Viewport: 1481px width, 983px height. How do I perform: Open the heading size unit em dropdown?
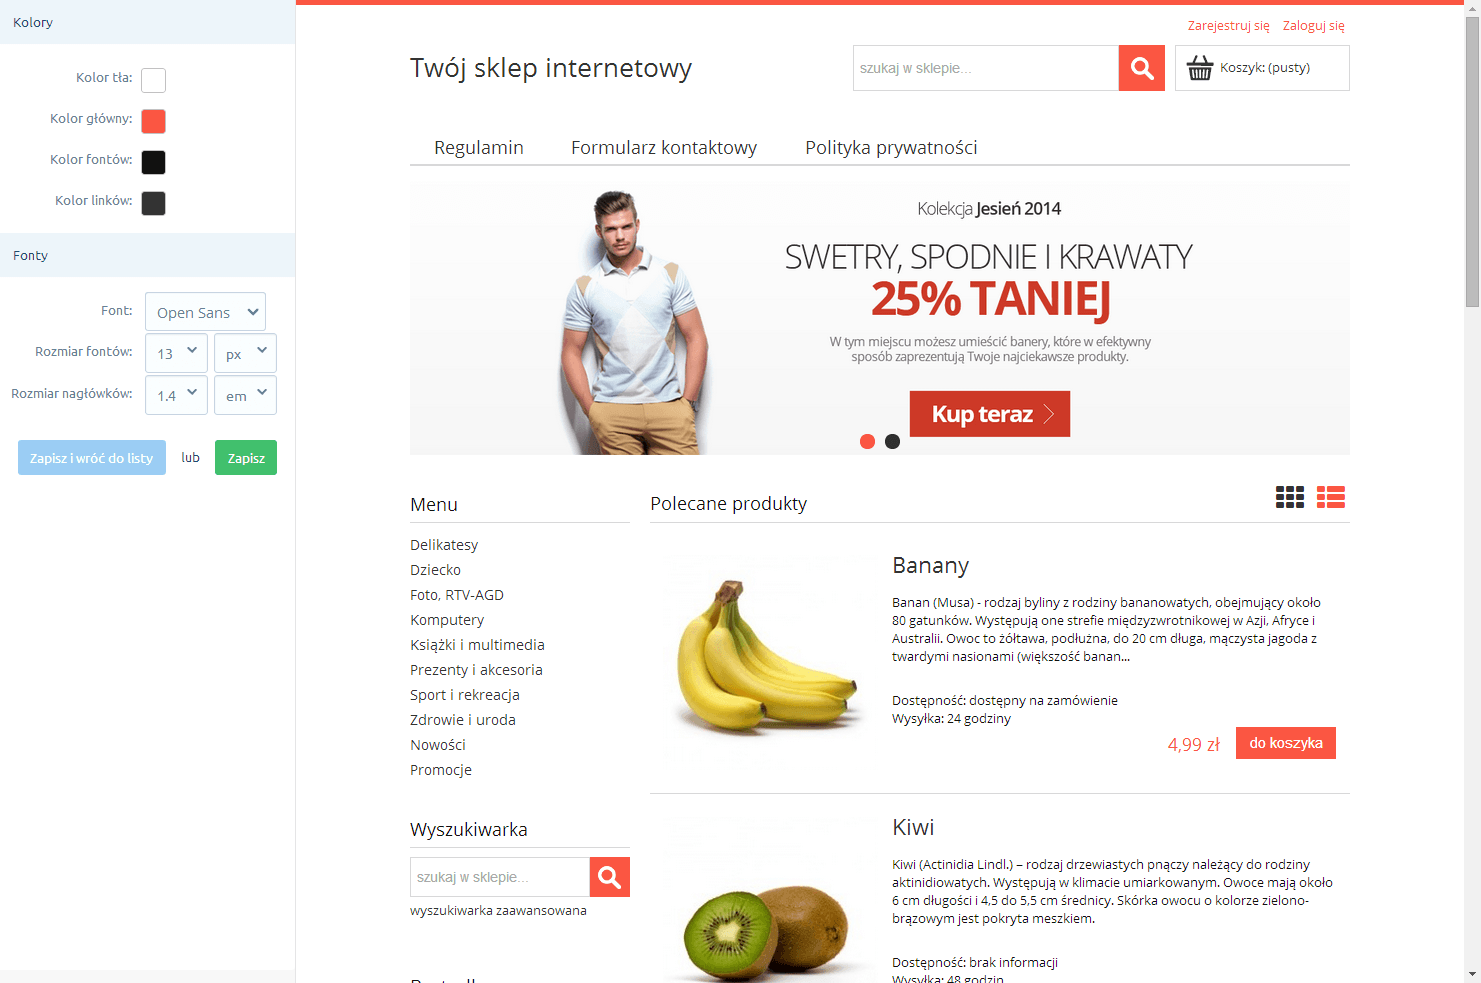click(x=245, y=395)
